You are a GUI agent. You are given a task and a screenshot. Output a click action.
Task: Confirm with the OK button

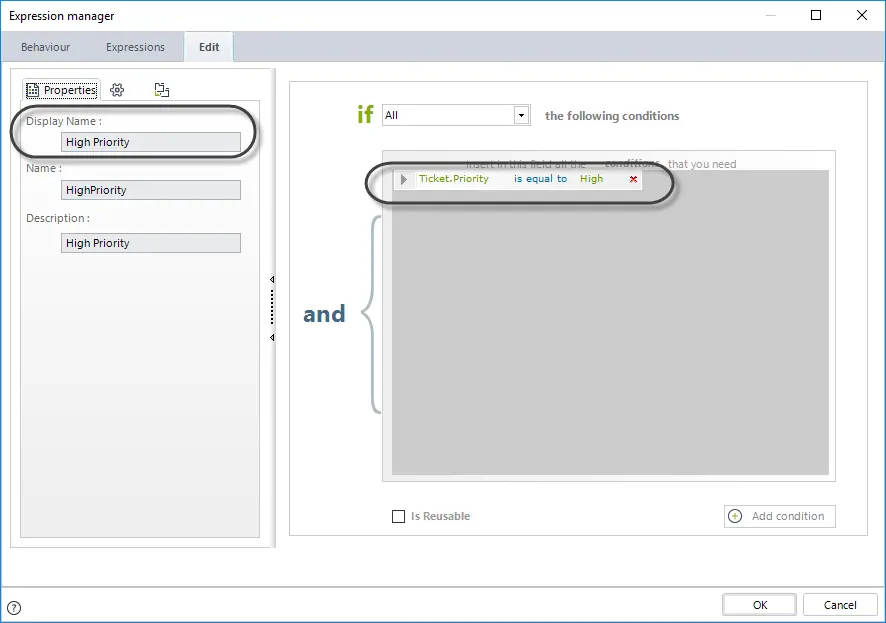pyautogui.click(x=759, y=605)
